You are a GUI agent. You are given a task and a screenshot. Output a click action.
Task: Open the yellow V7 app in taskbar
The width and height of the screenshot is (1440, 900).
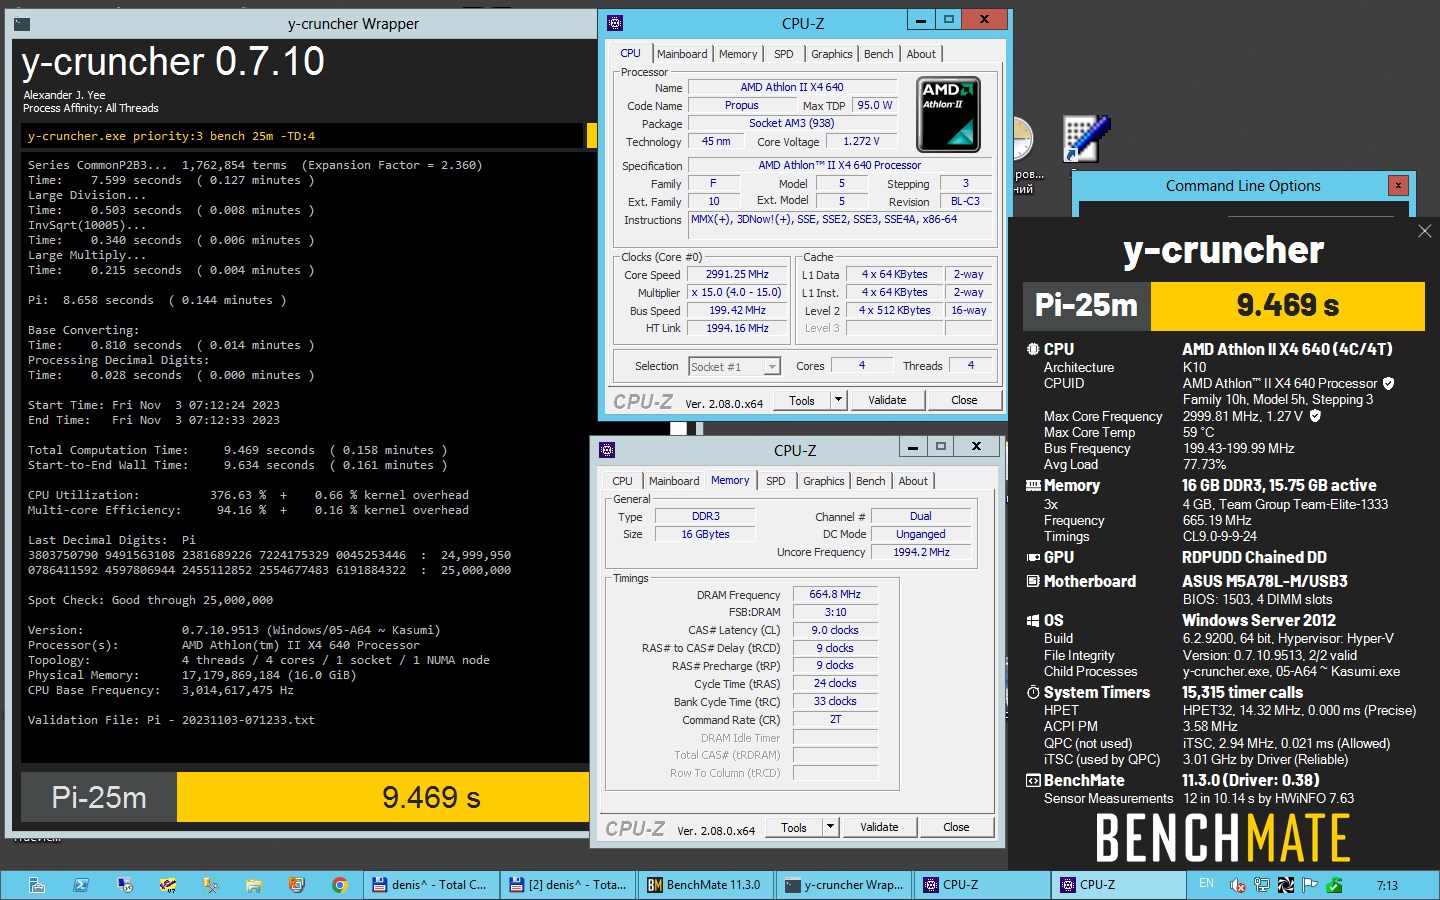pyautogui.click(x=168, y=885)
